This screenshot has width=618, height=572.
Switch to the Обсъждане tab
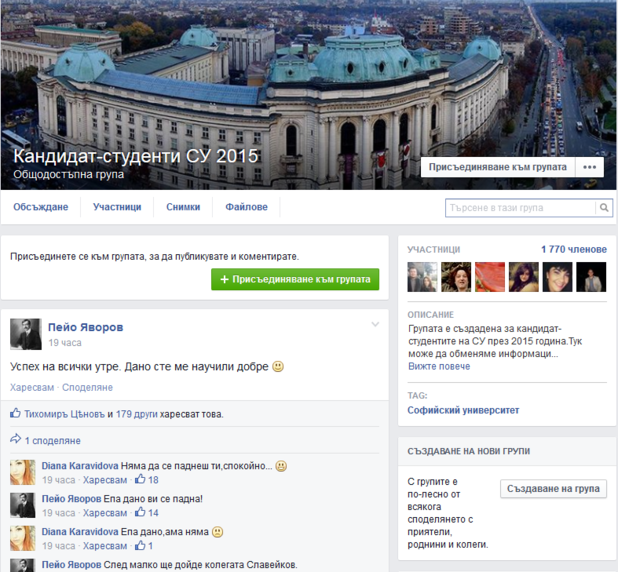click(41, 207)
